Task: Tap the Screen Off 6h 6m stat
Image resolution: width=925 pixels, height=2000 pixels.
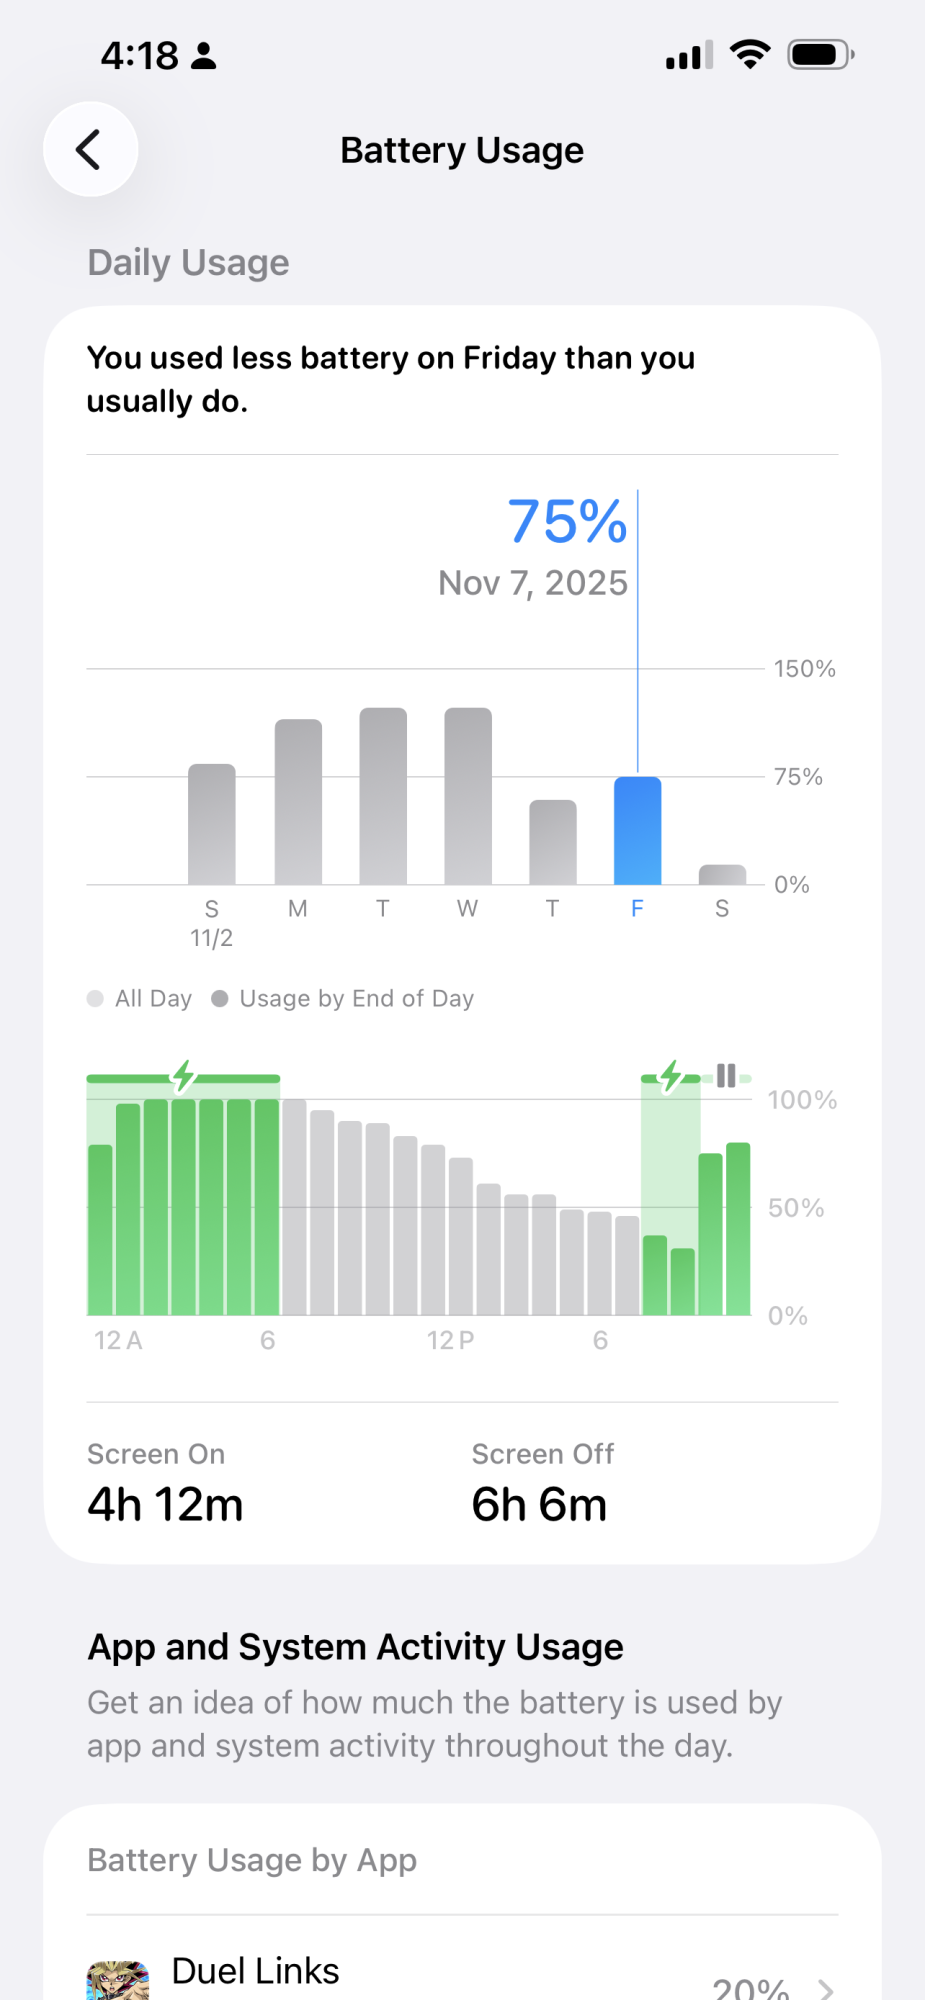Action: click(543, 1484)
